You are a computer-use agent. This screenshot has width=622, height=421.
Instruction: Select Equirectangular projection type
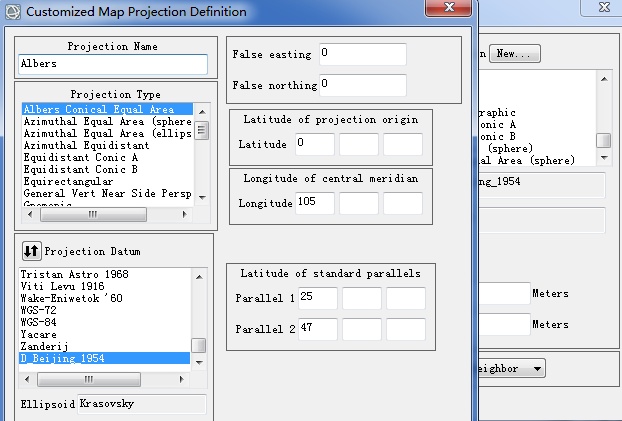pyautogui.click(x=107, y=181)
